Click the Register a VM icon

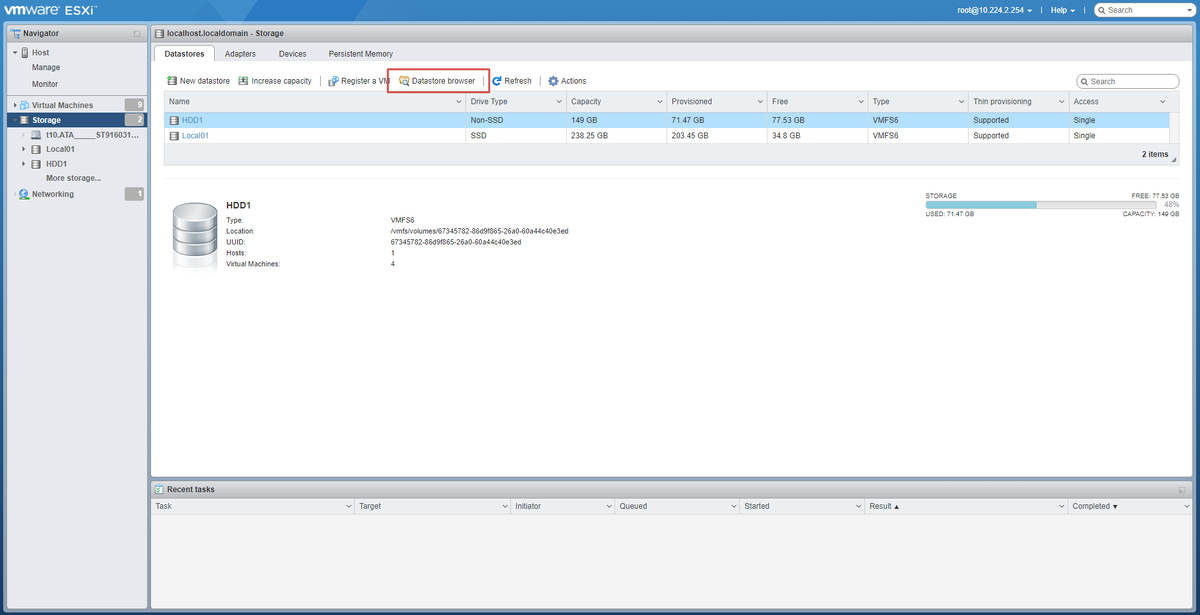(333, 81)
